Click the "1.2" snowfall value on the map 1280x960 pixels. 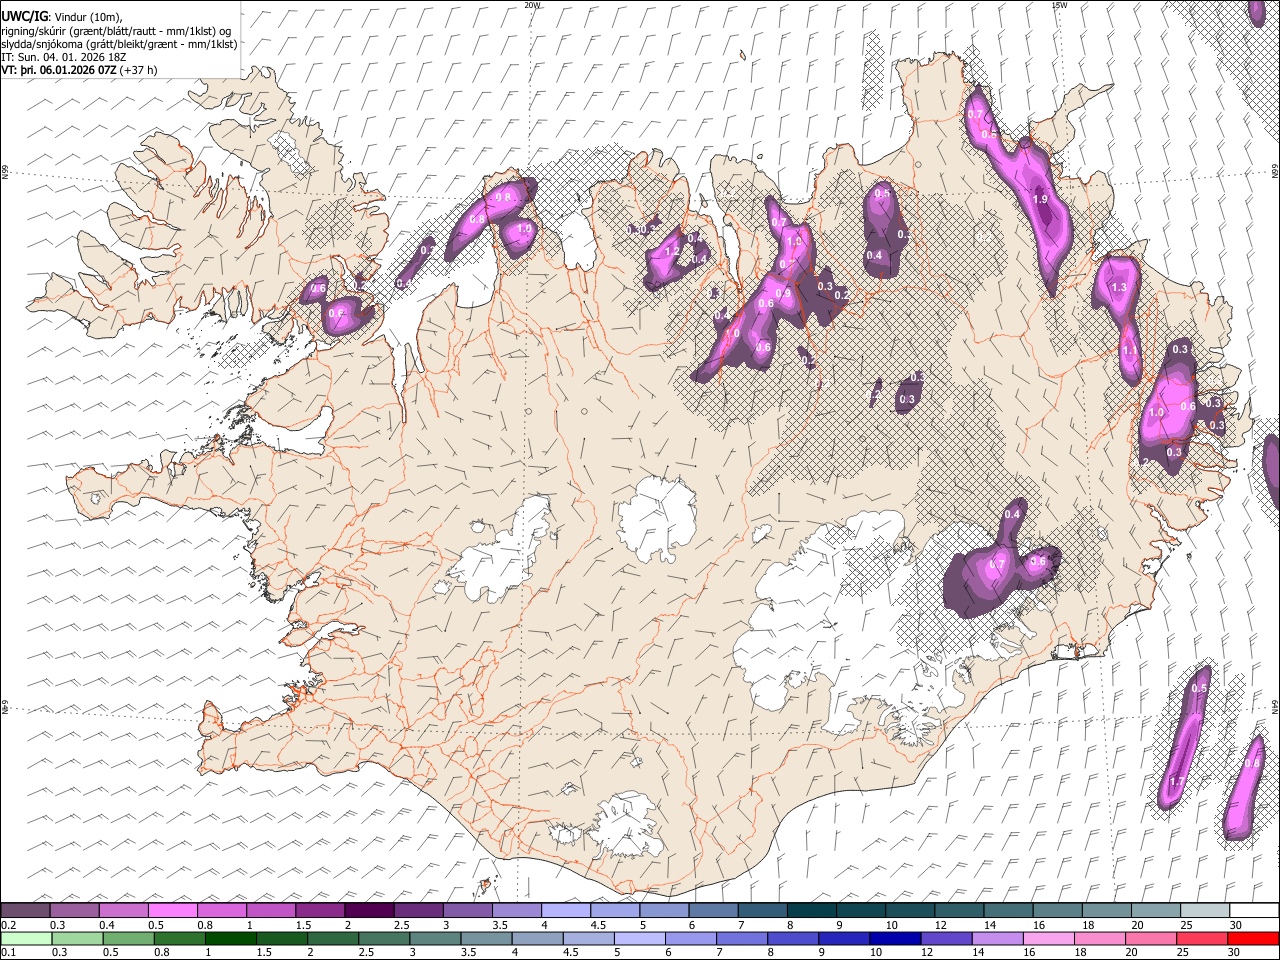[x=672, y=251]
